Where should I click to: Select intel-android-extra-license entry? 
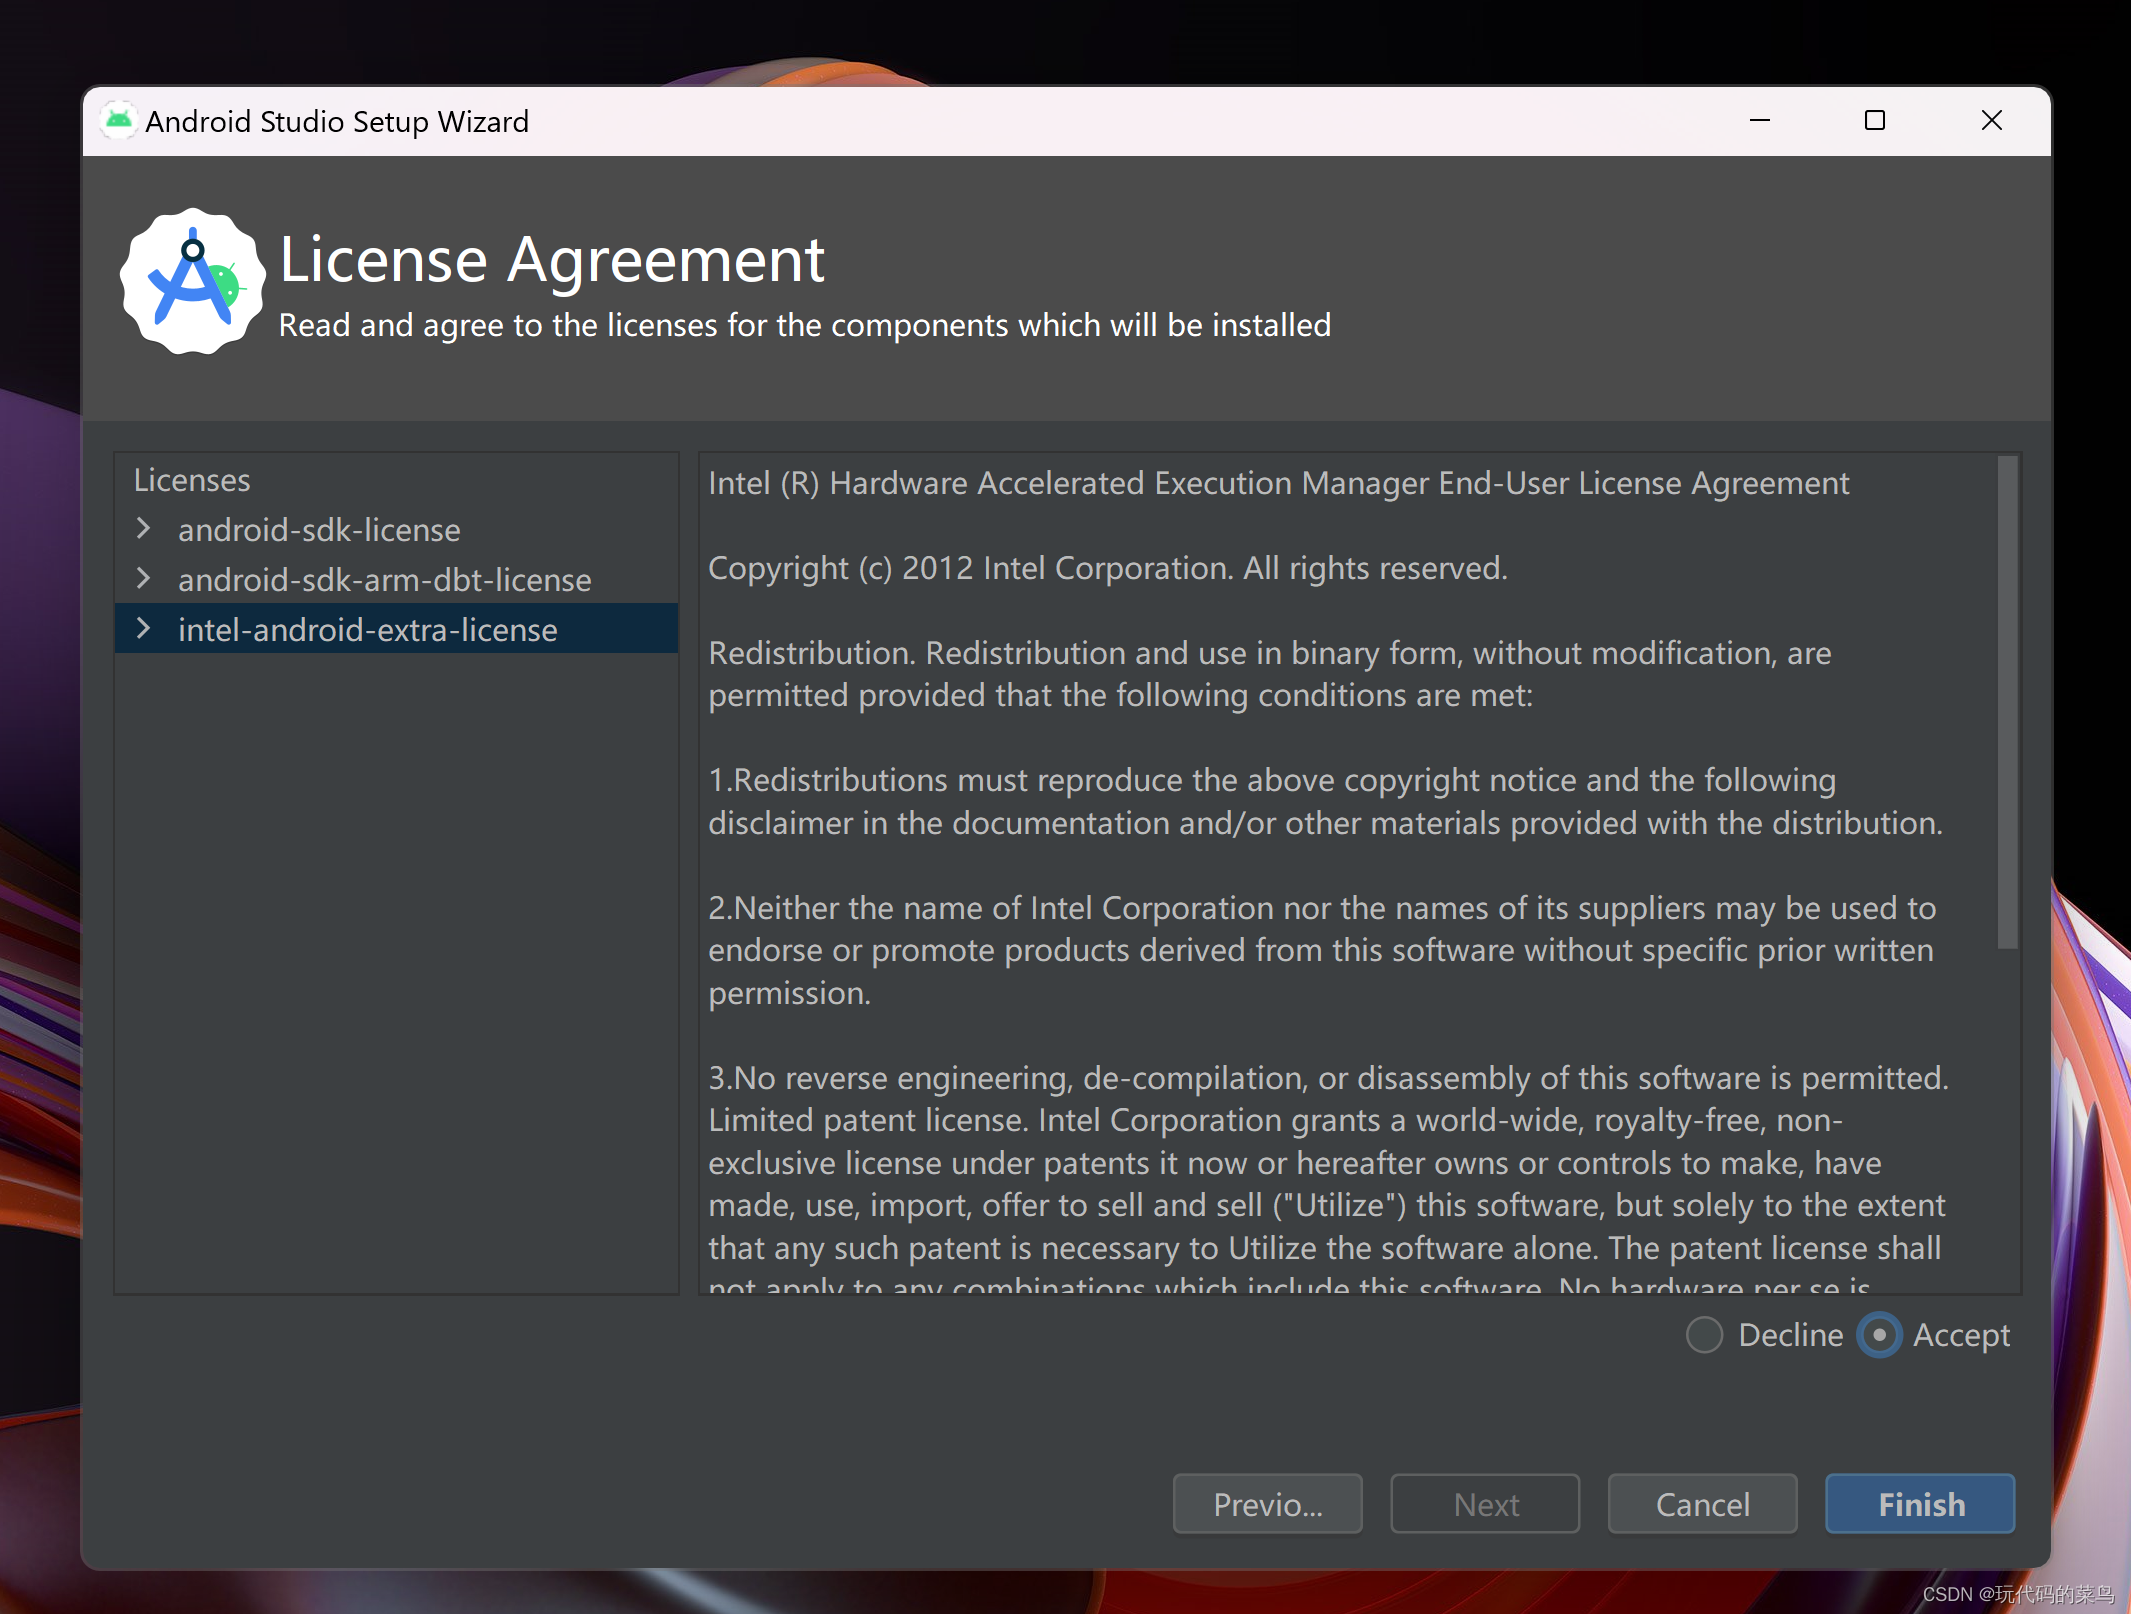pos(367,630)
